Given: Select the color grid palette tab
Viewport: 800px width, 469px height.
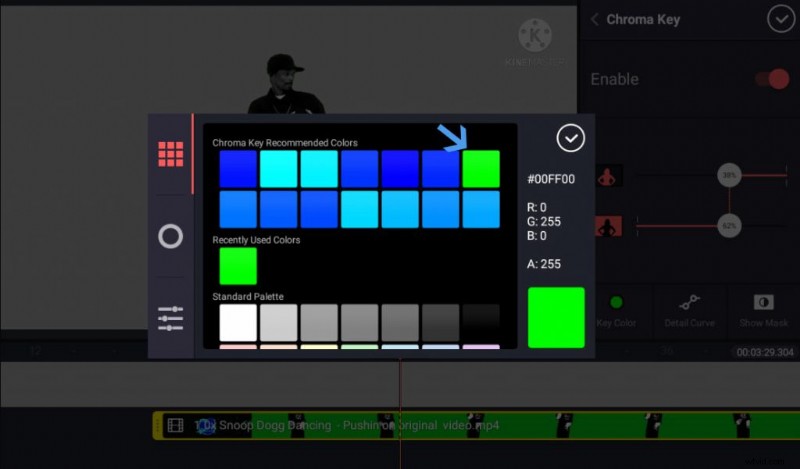Looking at the screenshot, I should tap(171, 154).
